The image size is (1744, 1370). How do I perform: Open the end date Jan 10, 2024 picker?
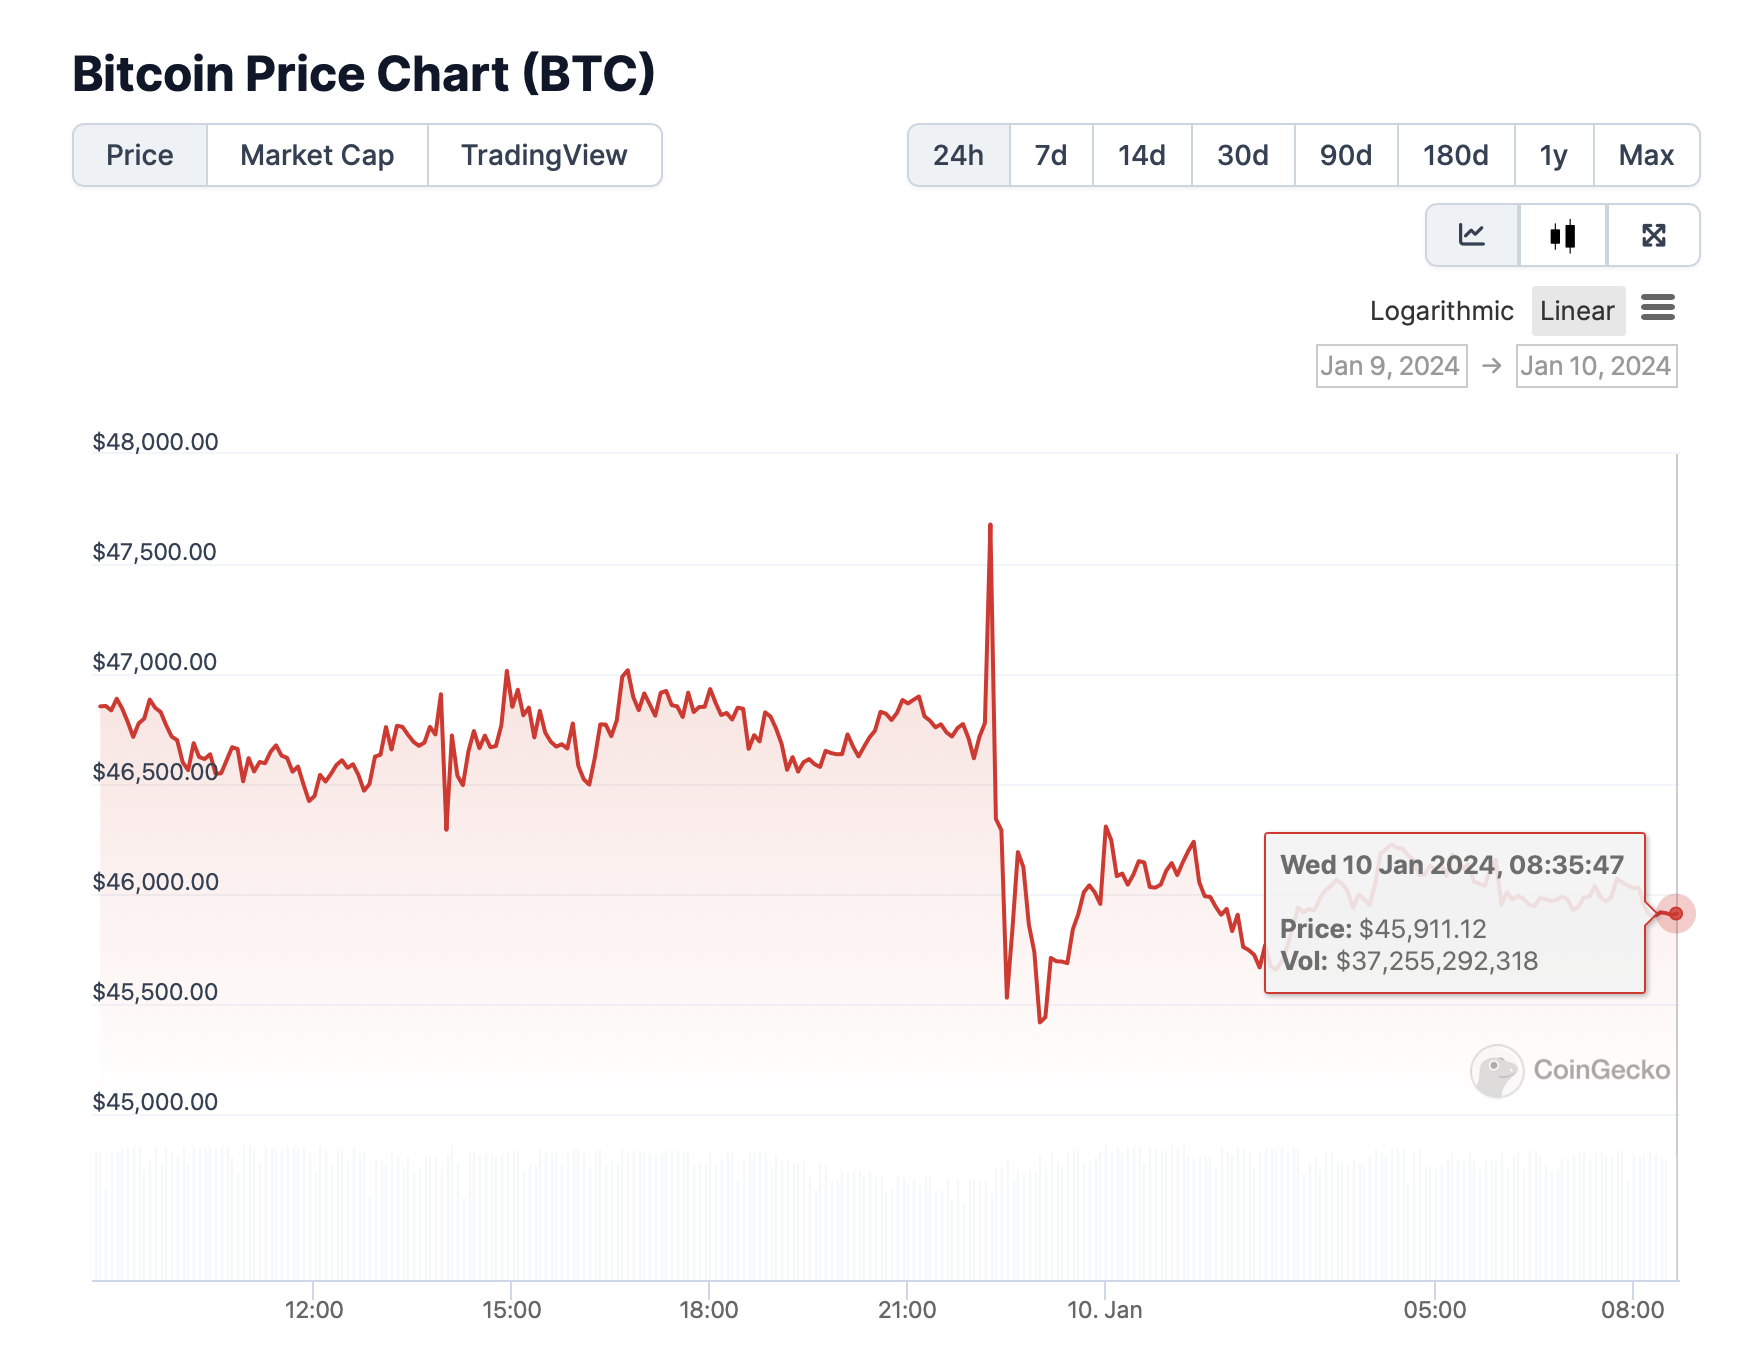click(1596, 366)
